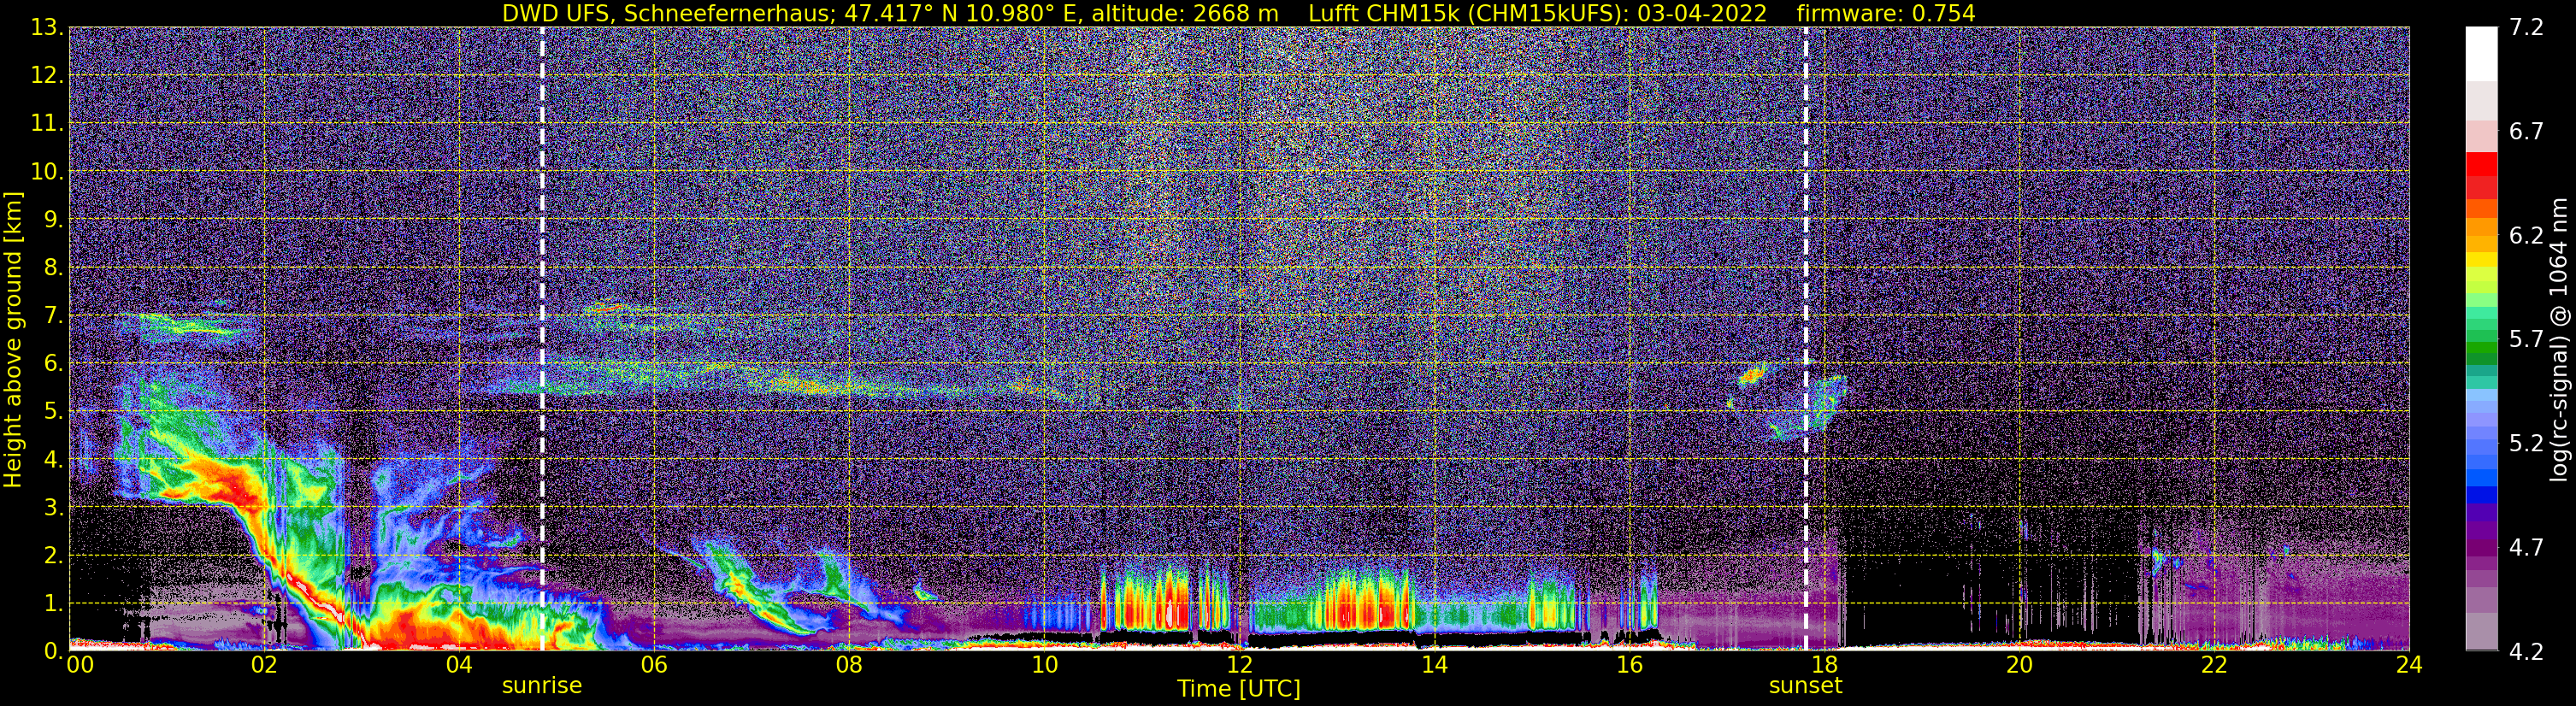Click the "04" time tick label
Screen dimensions: 2576x706
tap(459, 665)
